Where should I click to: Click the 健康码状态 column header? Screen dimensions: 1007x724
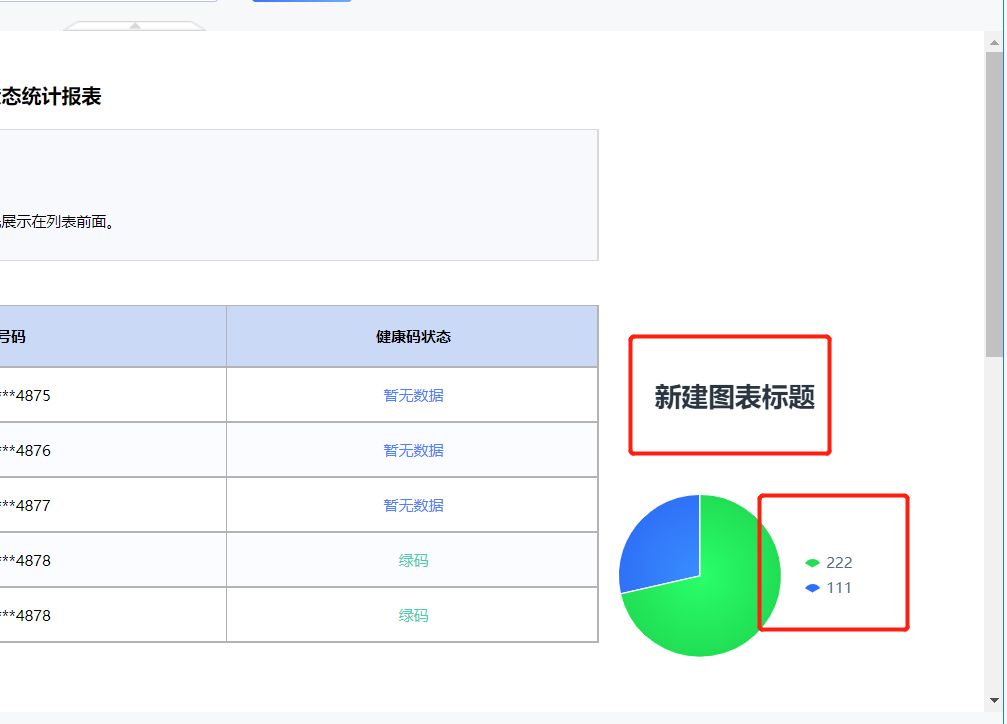(x=413, y=337)
